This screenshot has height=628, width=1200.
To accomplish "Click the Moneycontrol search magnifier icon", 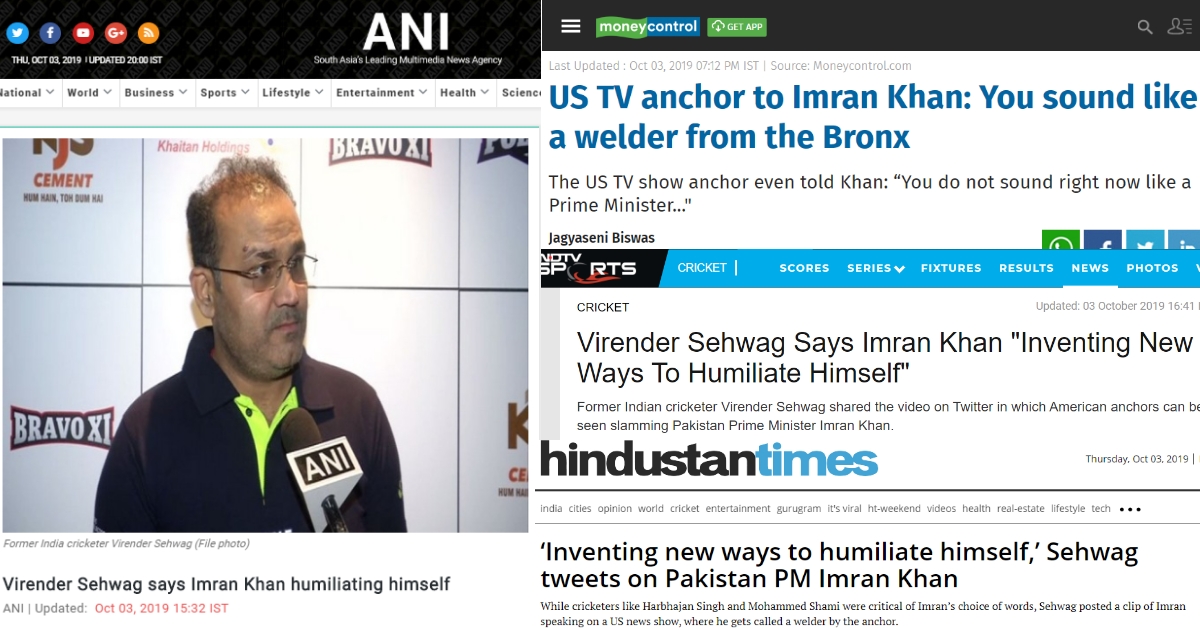I will [1145, 27].
